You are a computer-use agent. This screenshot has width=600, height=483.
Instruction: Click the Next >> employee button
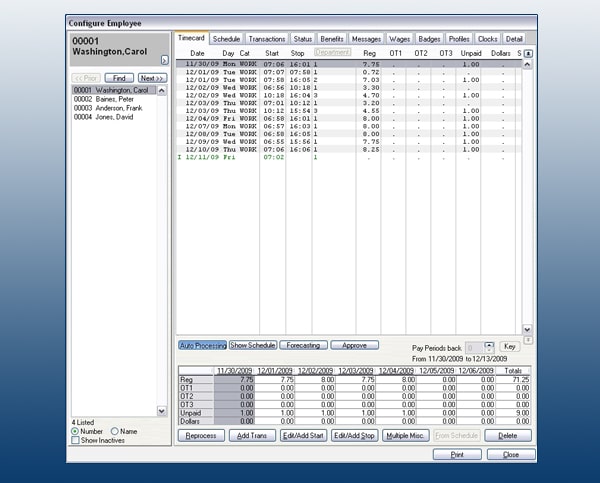(152, 78)
